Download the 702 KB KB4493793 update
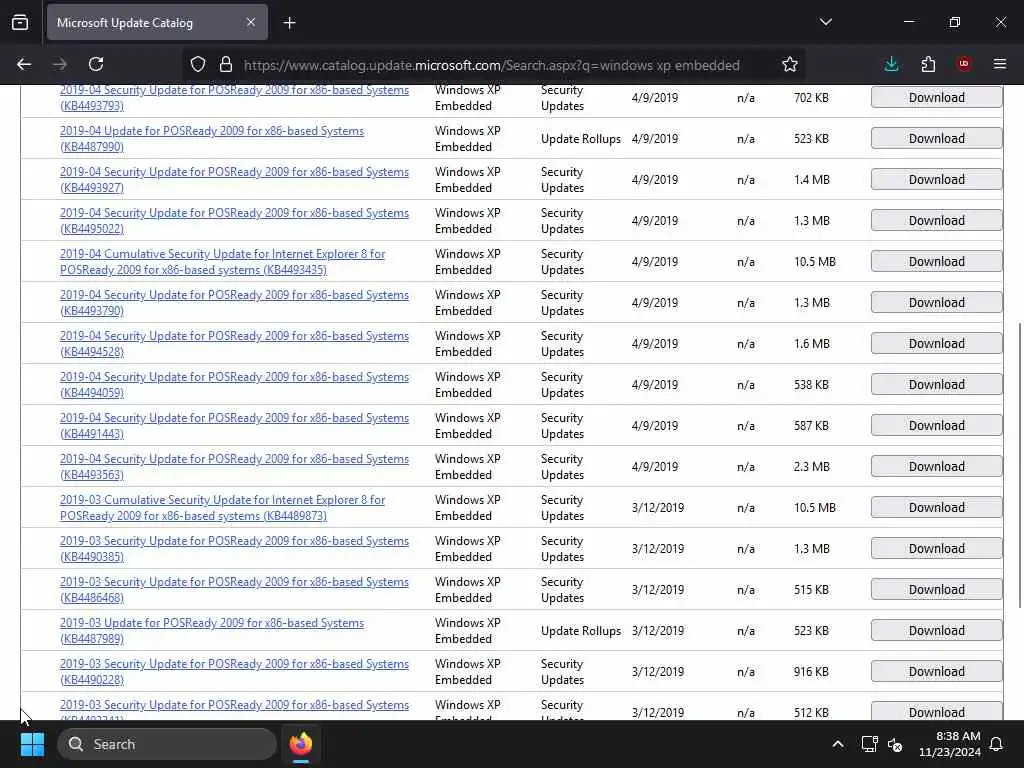Image resolution: width=1024 pixels, height=768 pixels. pos(936,97)
